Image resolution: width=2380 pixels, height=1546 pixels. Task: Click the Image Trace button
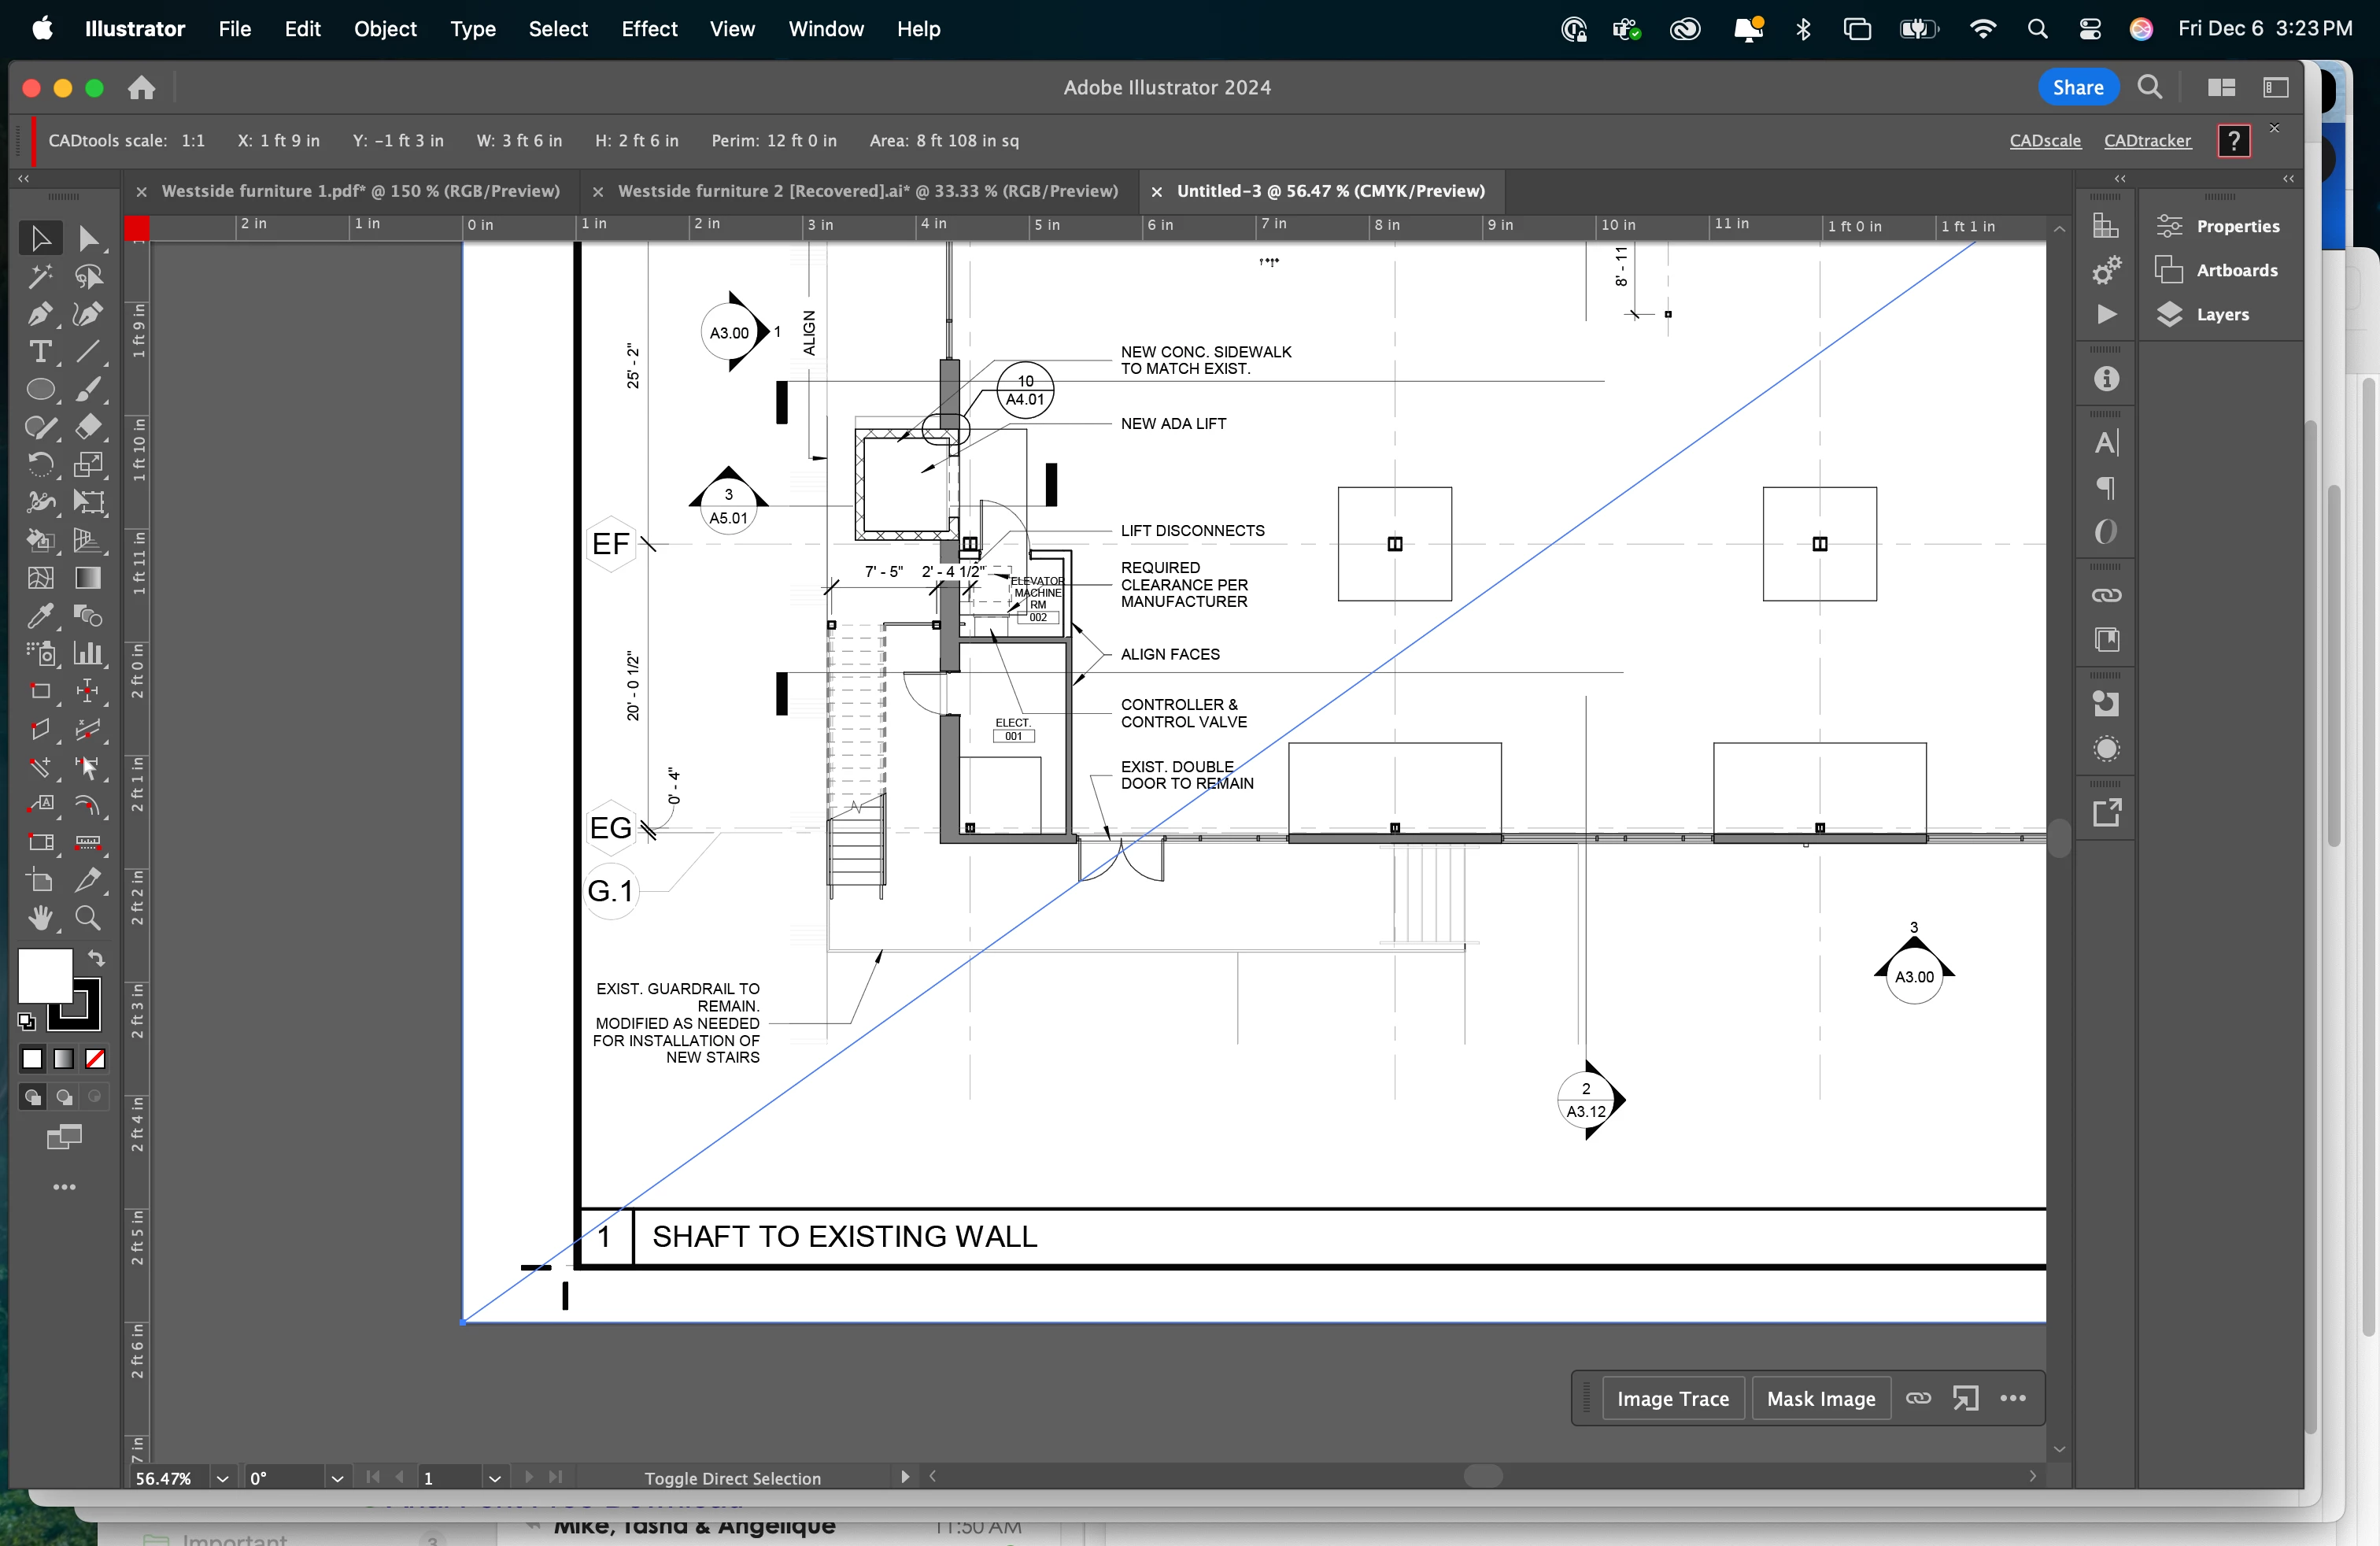point(1672,1399)
